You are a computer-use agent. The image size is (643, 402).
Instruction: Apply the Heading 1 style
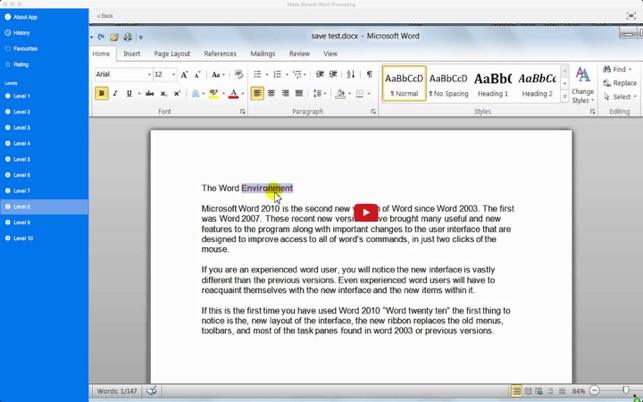tap(493, 84)
